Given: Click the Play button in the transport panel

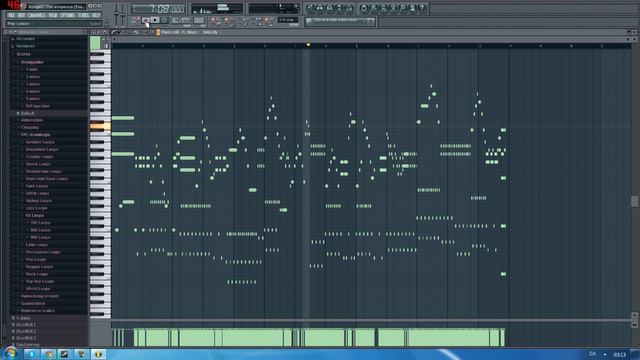Looking at the screenshot, I should pos(146,20).
